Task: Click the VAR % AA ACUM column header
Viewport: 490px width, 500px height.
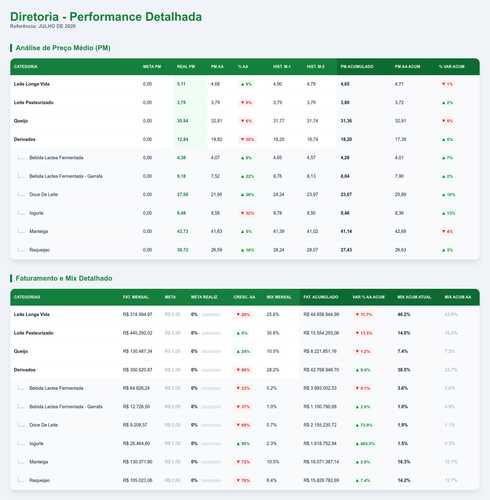Action: [369, 297]
